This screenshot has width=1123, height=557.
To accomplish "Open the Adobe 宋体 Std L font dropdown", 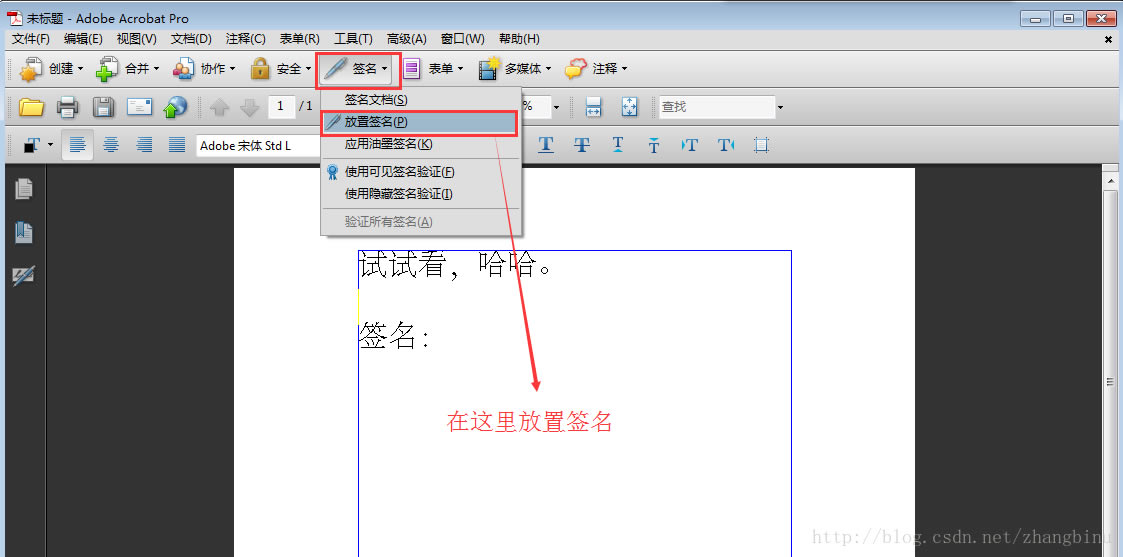I will click(259, 145).
